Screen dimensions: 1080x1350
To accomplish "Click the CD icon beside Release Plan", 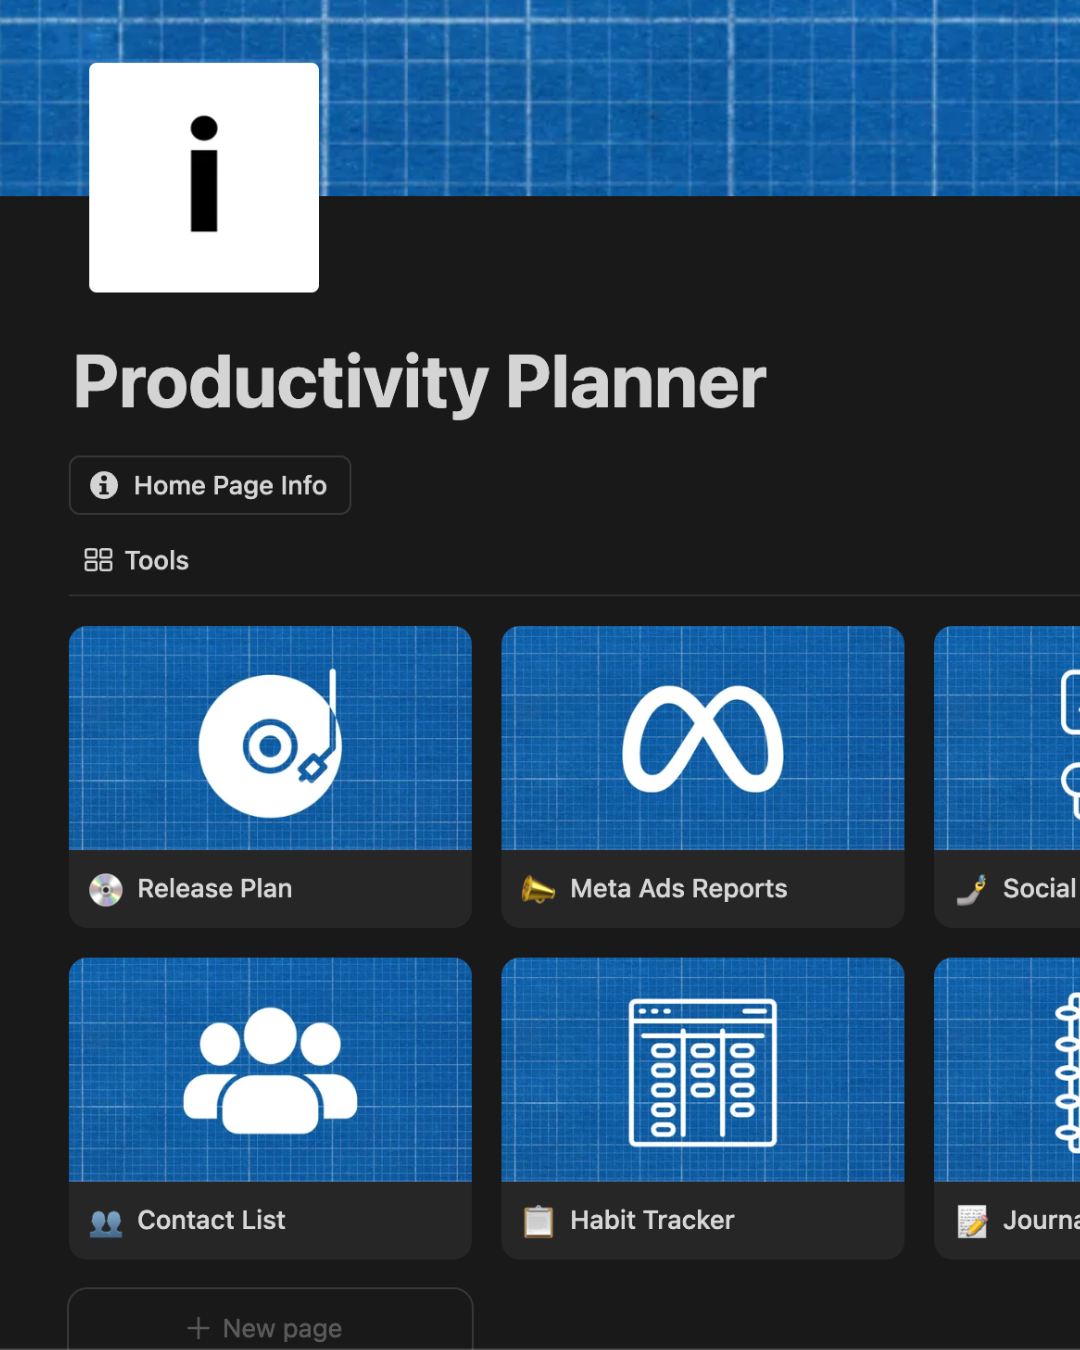I will (106, 889).
